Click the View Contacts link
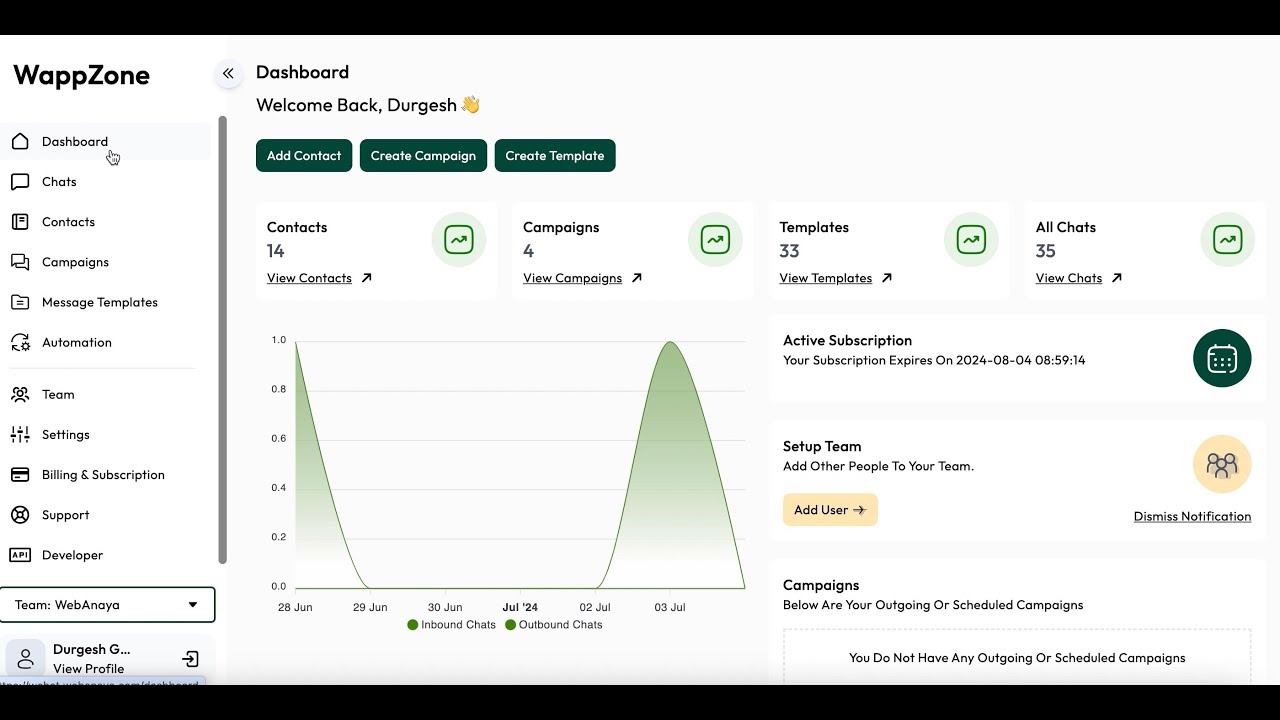 point(309,278)
